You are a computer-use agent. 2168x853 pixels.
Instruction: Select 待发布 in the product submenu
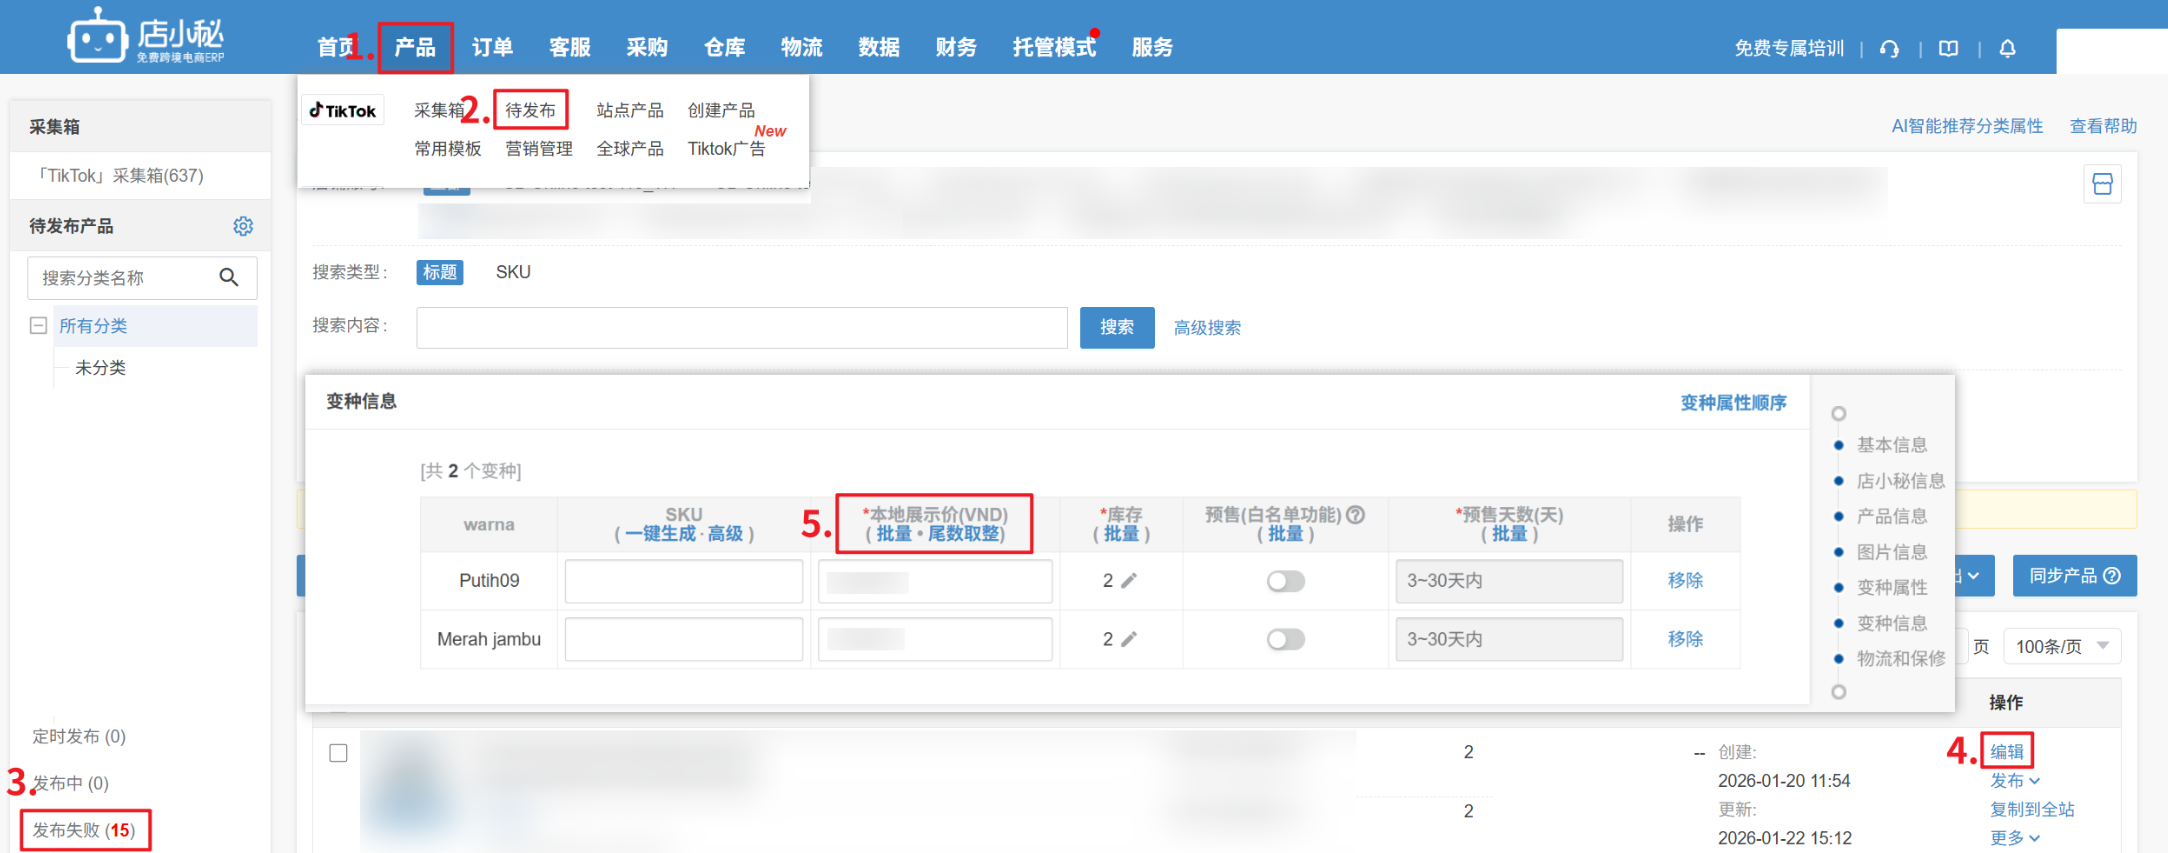[x=530, y=110]
